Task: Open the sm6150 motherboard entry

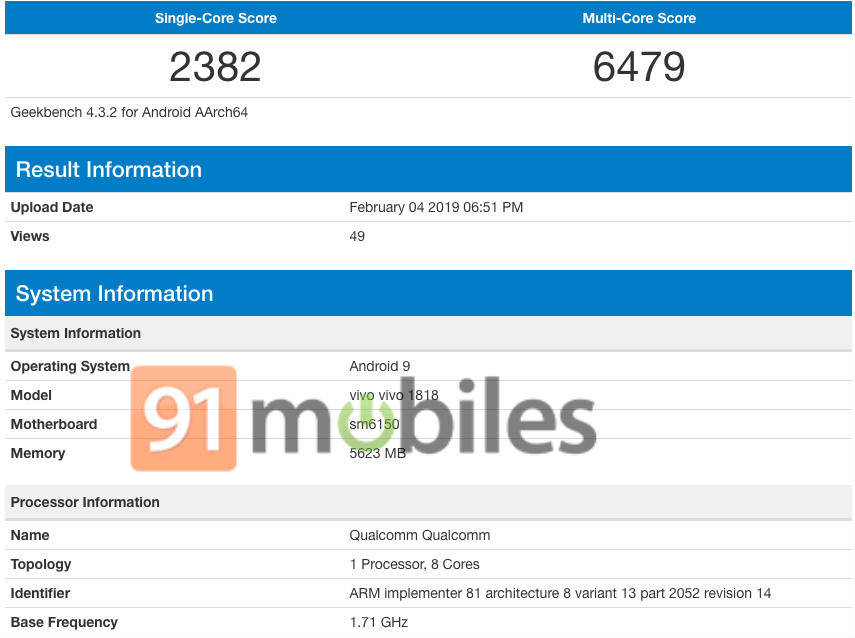Action: [373, 424]
